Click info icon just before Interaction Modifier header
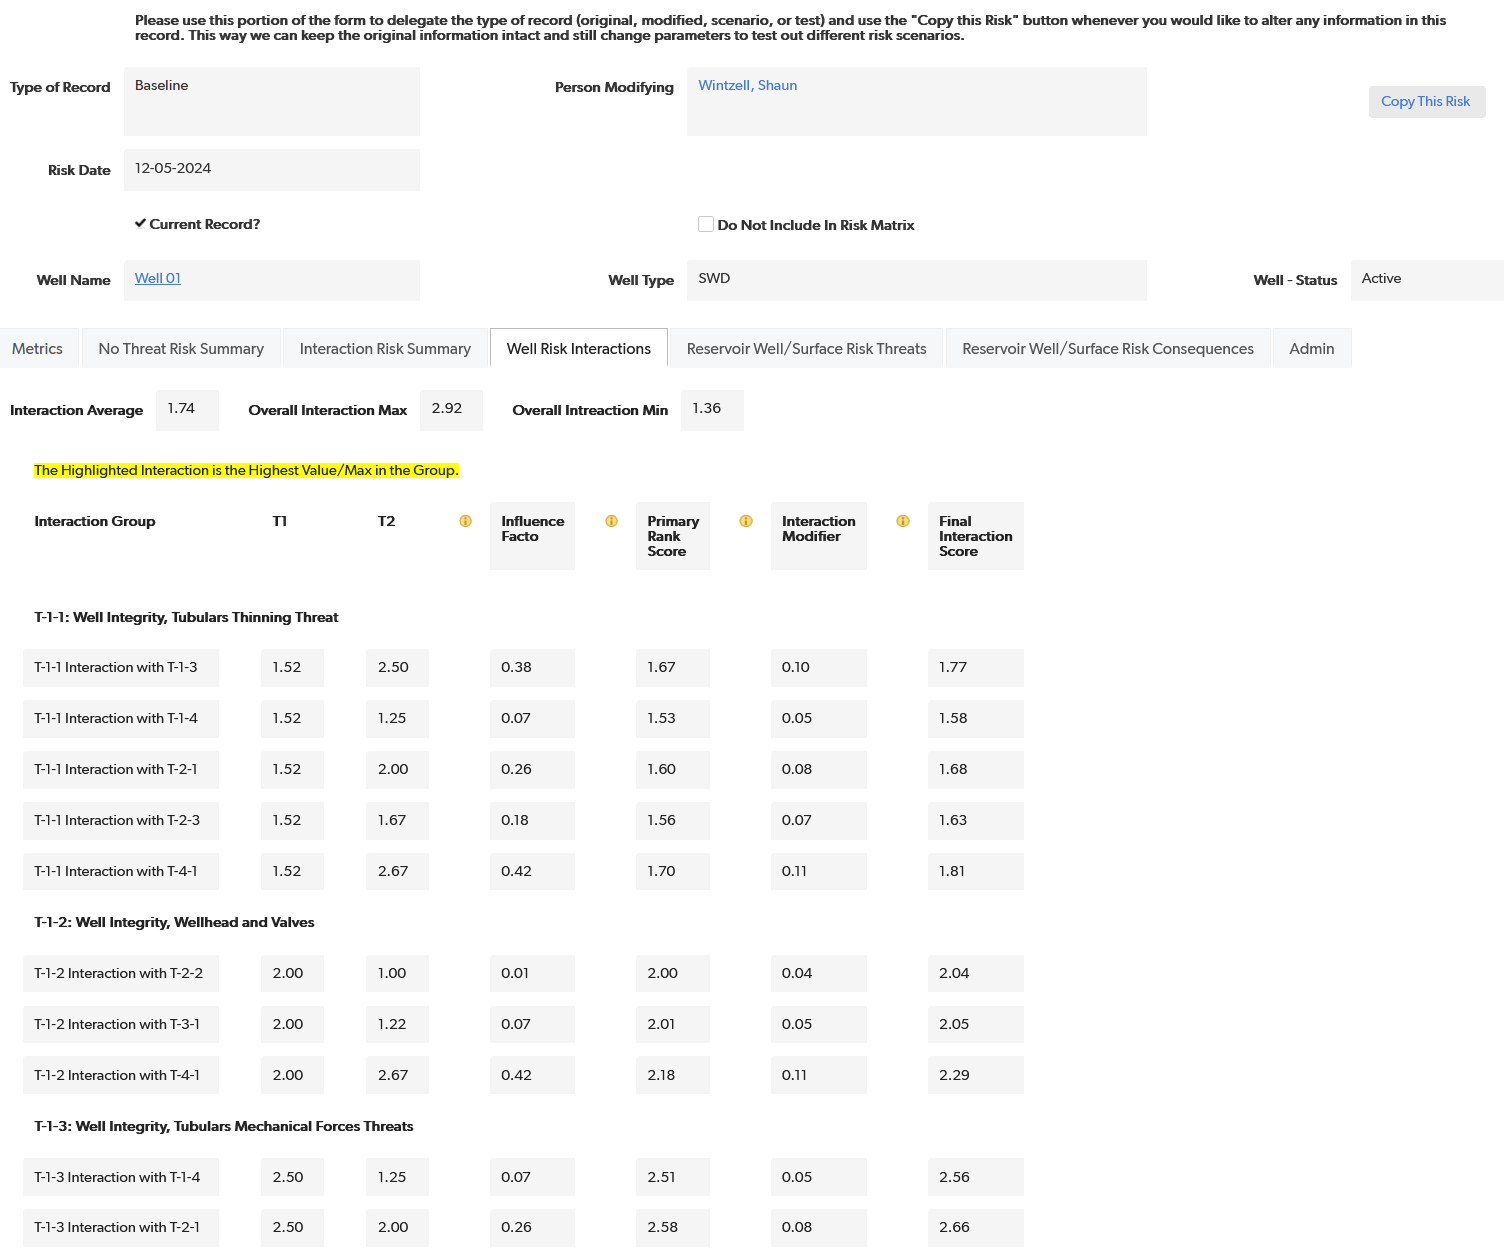1507x1256 pixels. click(x=745, y=521)
